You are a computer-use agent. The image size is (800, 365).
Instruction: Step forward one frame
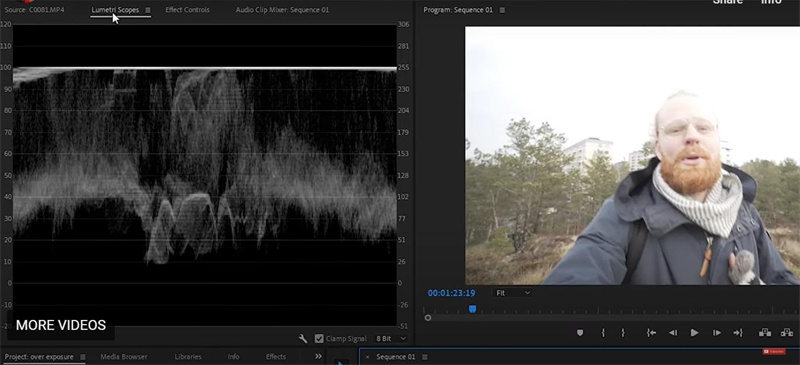716,332
